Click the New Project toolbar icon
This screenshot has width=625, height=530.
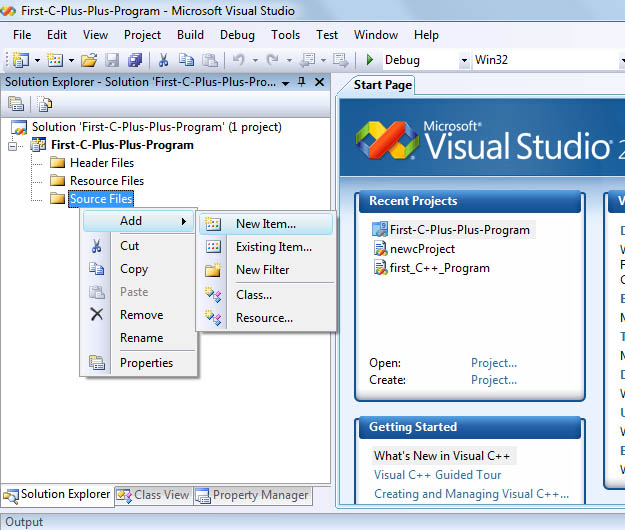click(x=21, y=60)
